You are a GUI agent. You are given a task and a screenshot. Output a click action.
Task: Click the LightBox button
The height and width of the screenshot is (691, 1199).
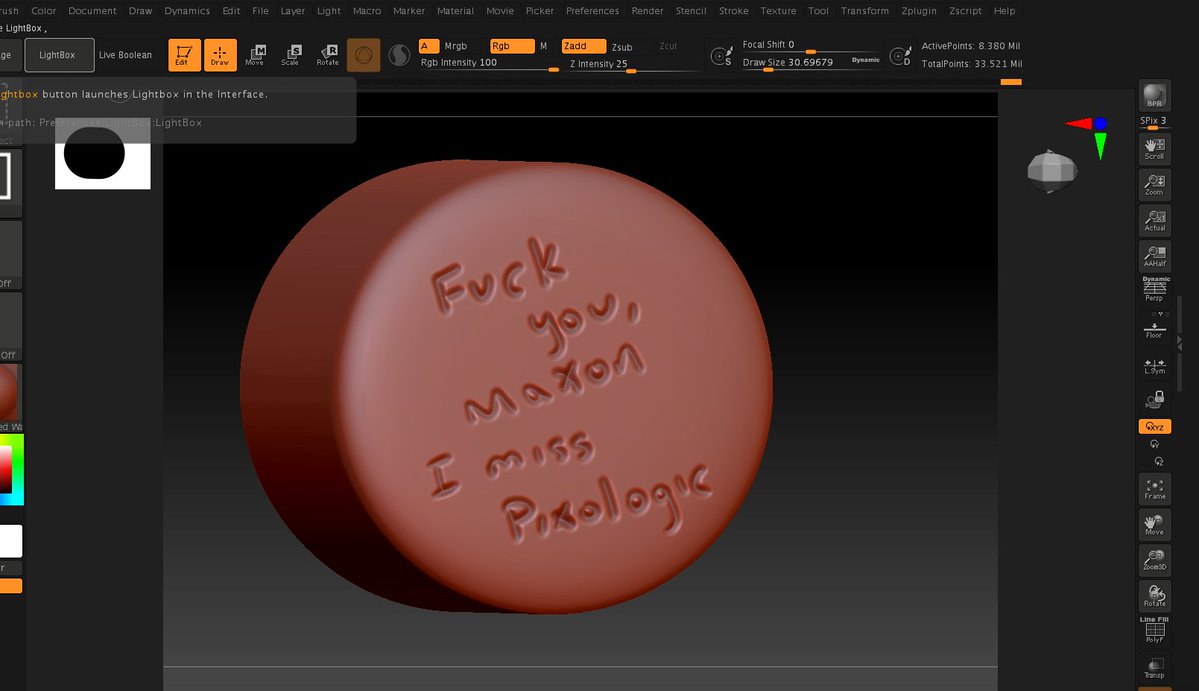(59, 55)
